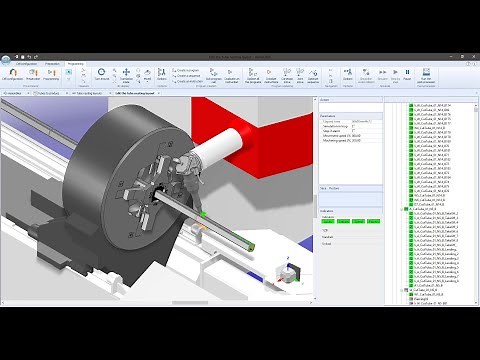Image resolution: width=480 pixels, height=360 pixels.
Task: Activate the Turn around view tool
Action: pyautogui.click(x=102, y=75)
